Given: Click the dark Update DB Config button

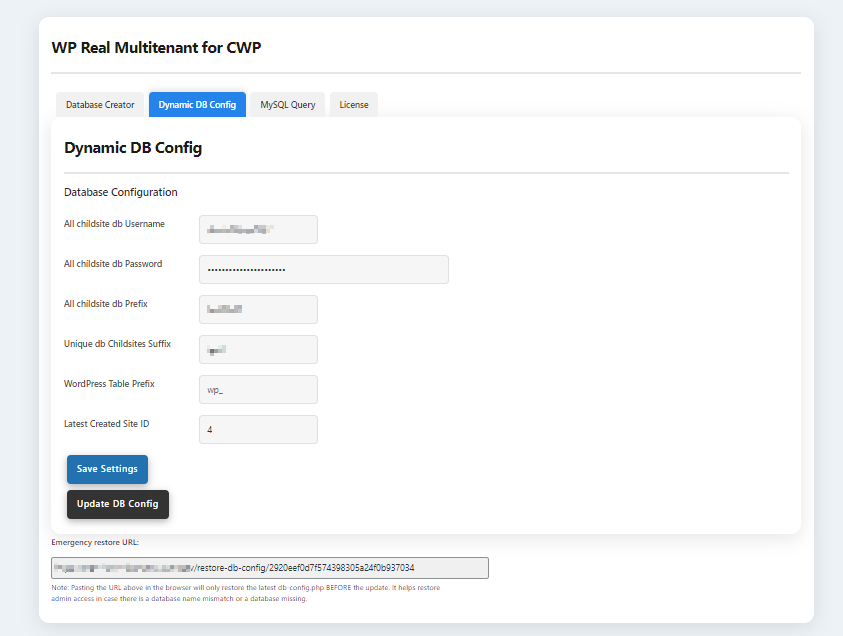Looking at the screenshot, I should [118, 504].
